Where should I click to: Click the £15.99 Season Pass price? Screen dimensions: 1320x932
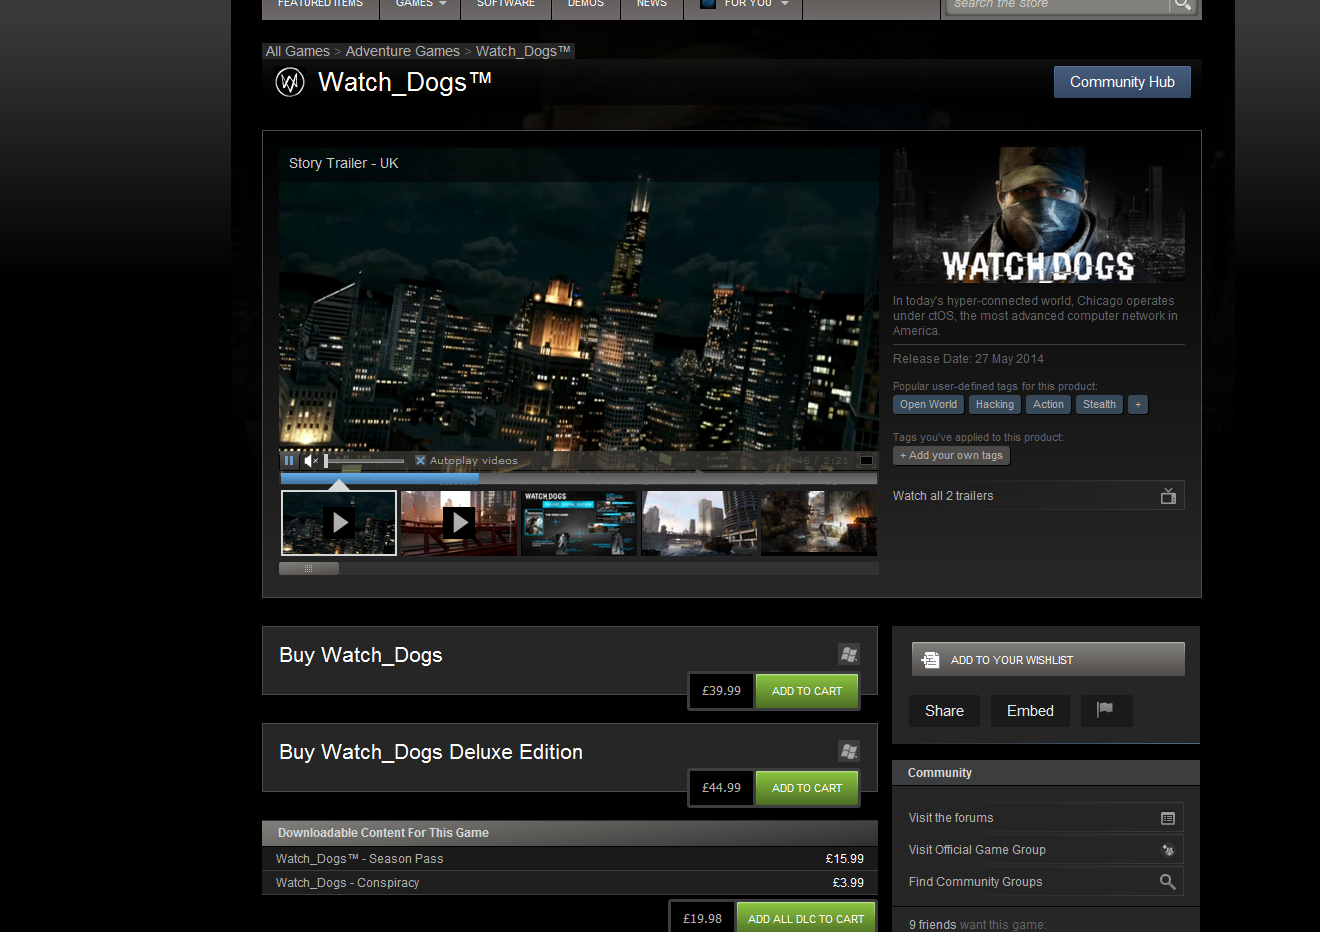tap(845, 859)
